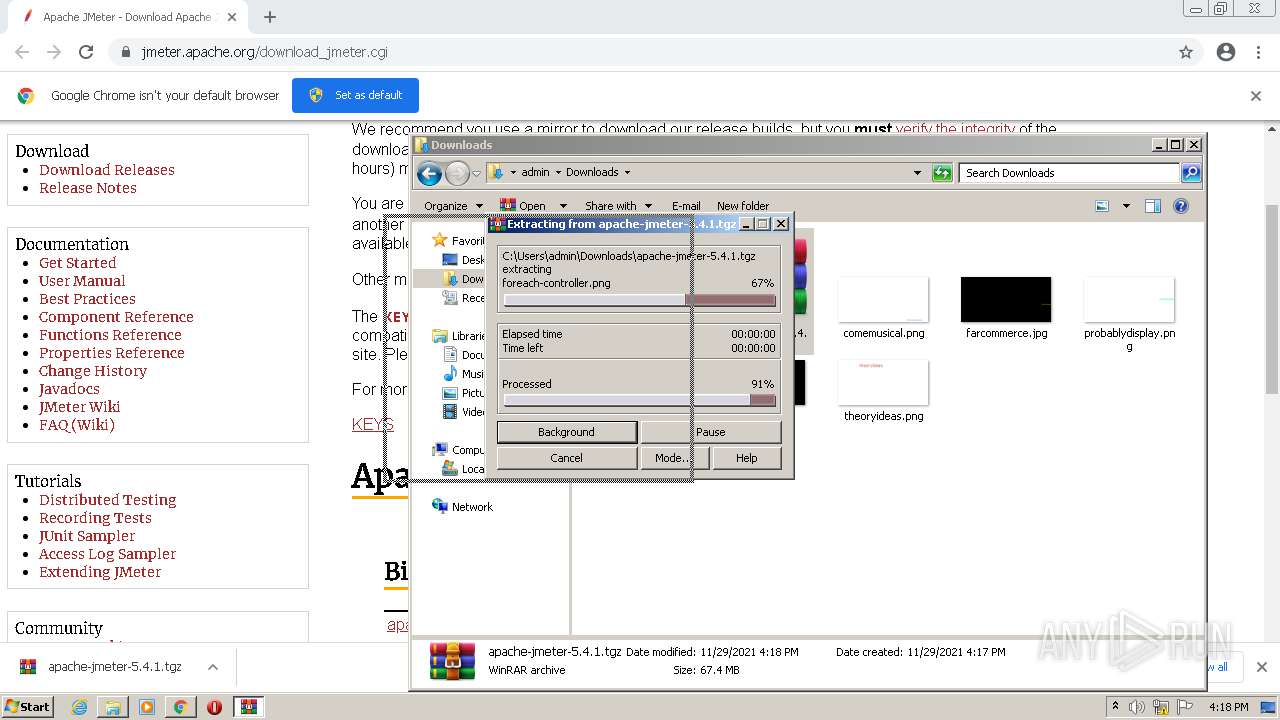Dismiss the default browser infobar with X

point(1256,96)
